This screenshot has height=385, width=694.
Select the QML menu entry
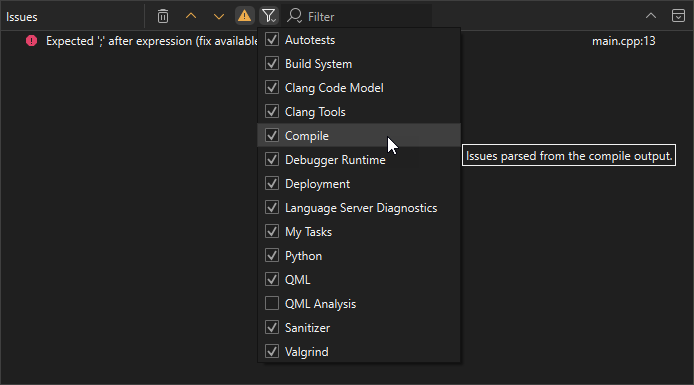point(359,279)
